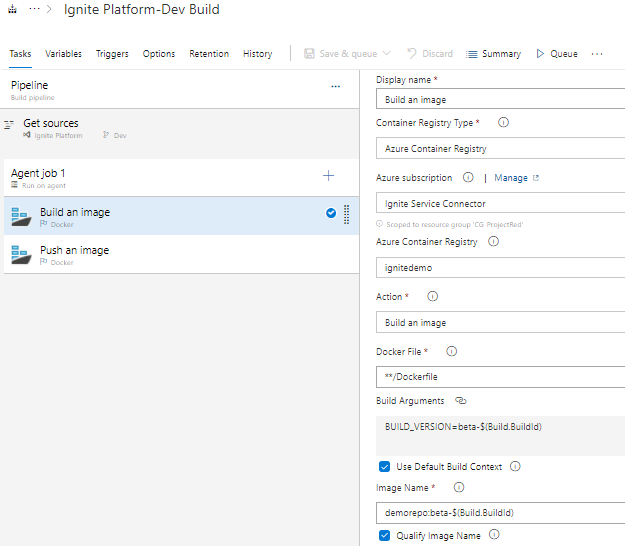Expand the Save & queue dropdown arrow

click(386, 53)
